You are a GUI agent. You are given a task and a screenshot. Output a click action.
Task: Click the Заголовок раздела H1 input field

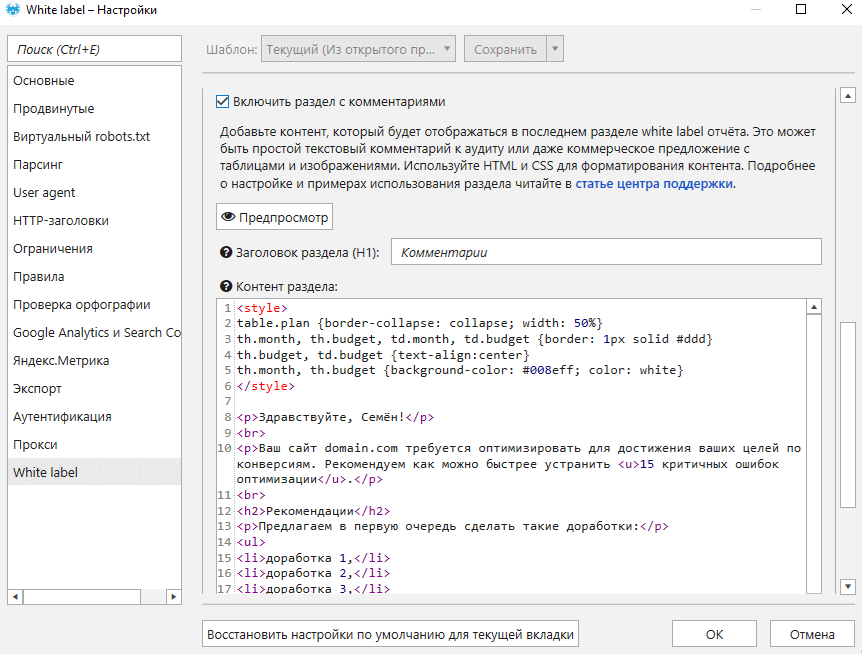(x=606, y=252)
